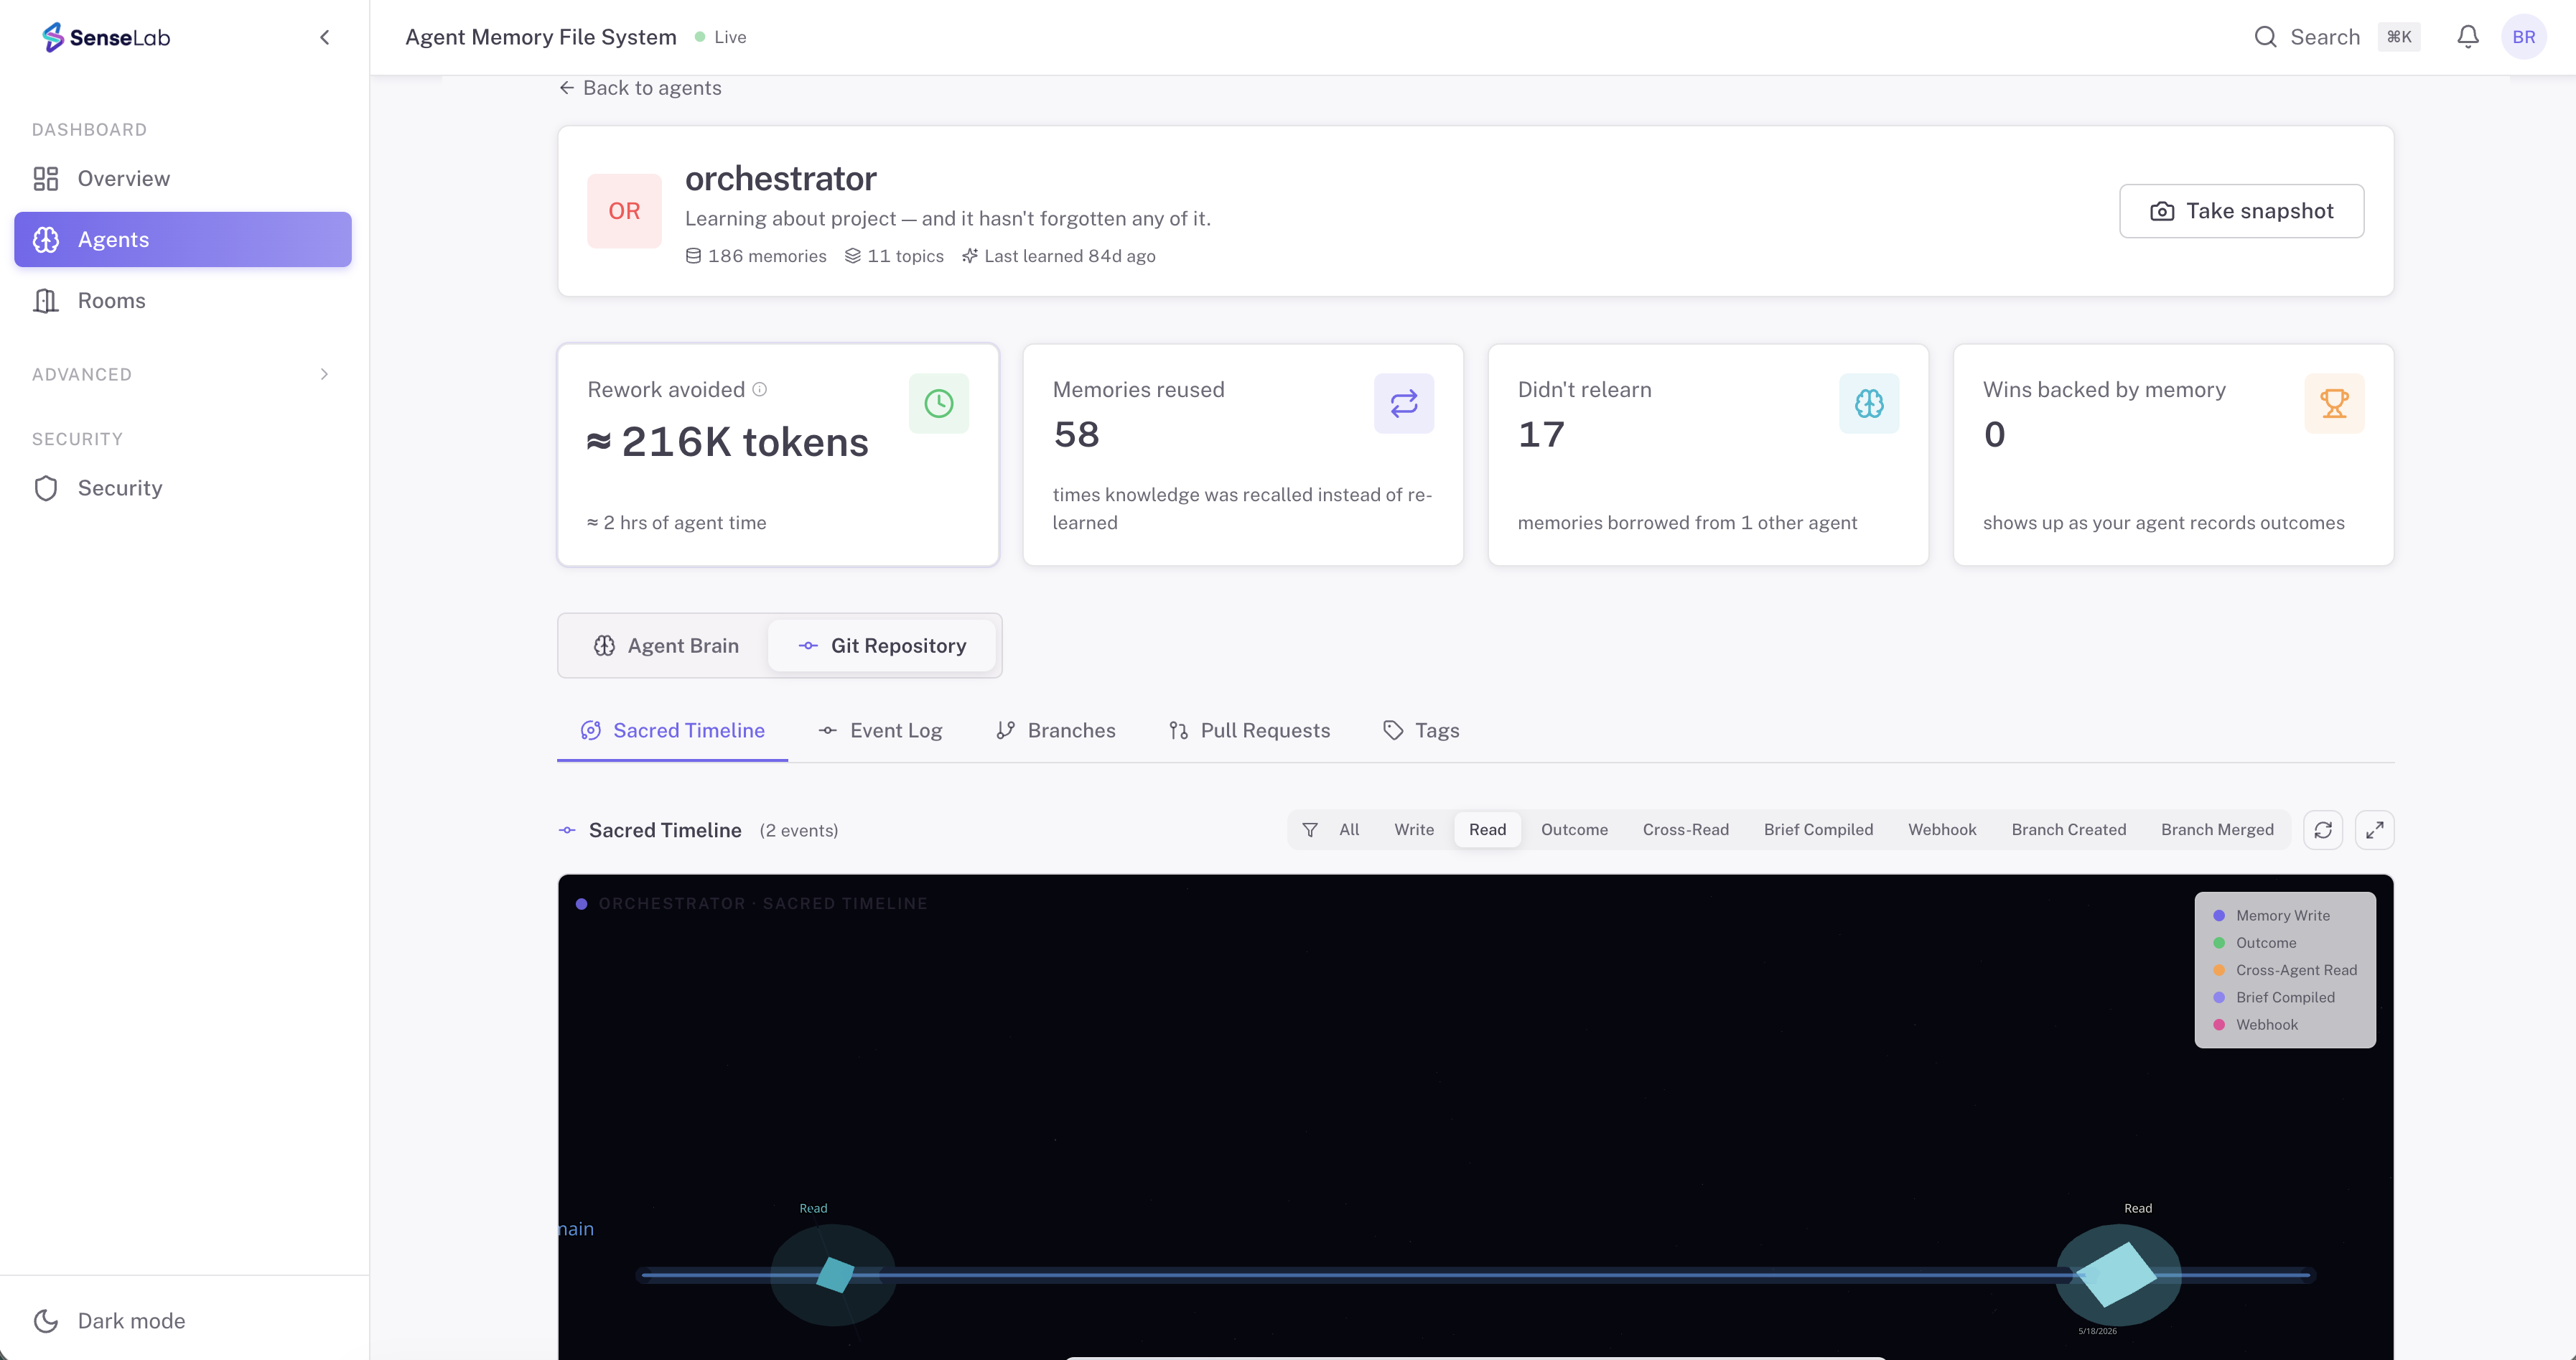Click the '(2 events)' count text
Viewport: 2576px width, 1360px height.
coord(798,831)
